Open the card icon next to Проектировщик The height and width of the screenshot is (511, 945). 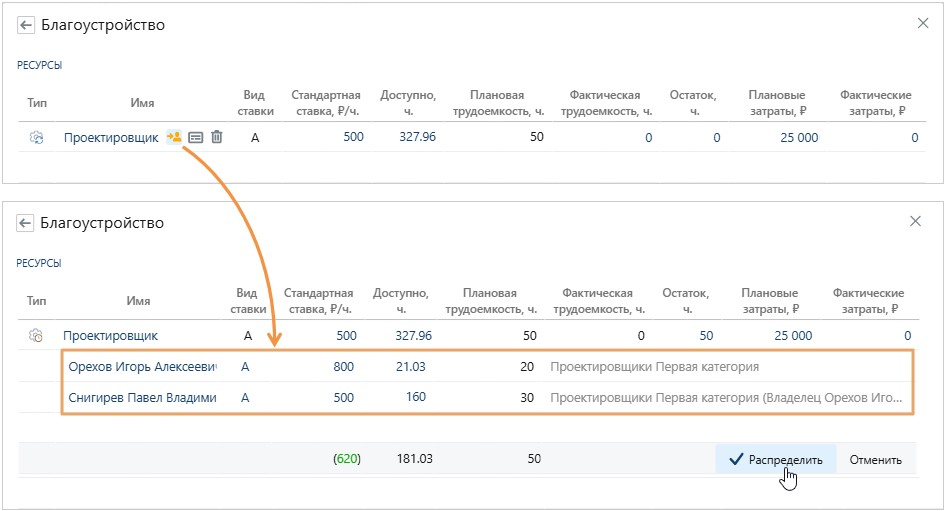(x=196, y=138)
